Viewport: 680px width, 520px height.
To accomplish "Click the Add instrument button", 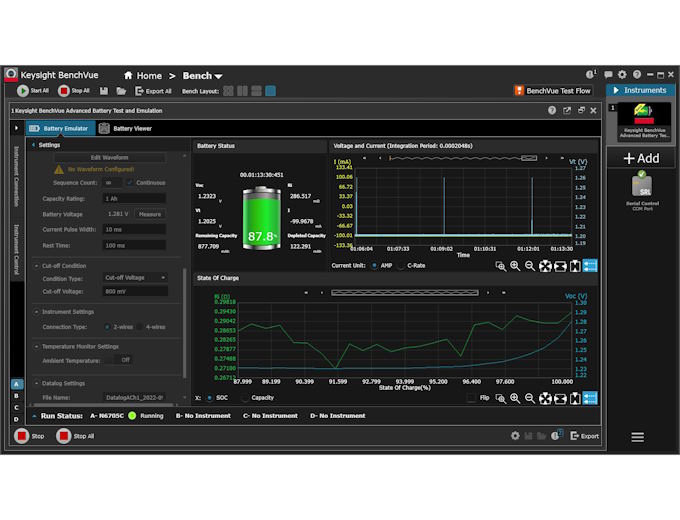I will (641, 158).
